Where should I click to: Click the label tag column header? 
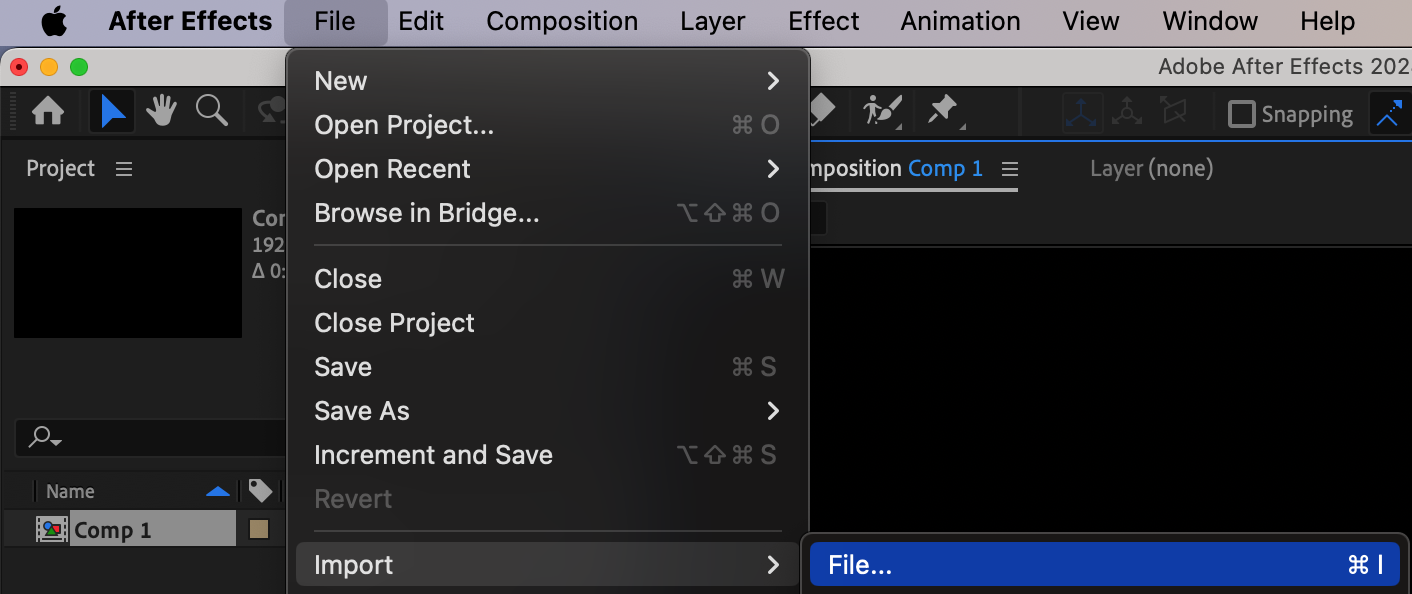pos(261,490)
